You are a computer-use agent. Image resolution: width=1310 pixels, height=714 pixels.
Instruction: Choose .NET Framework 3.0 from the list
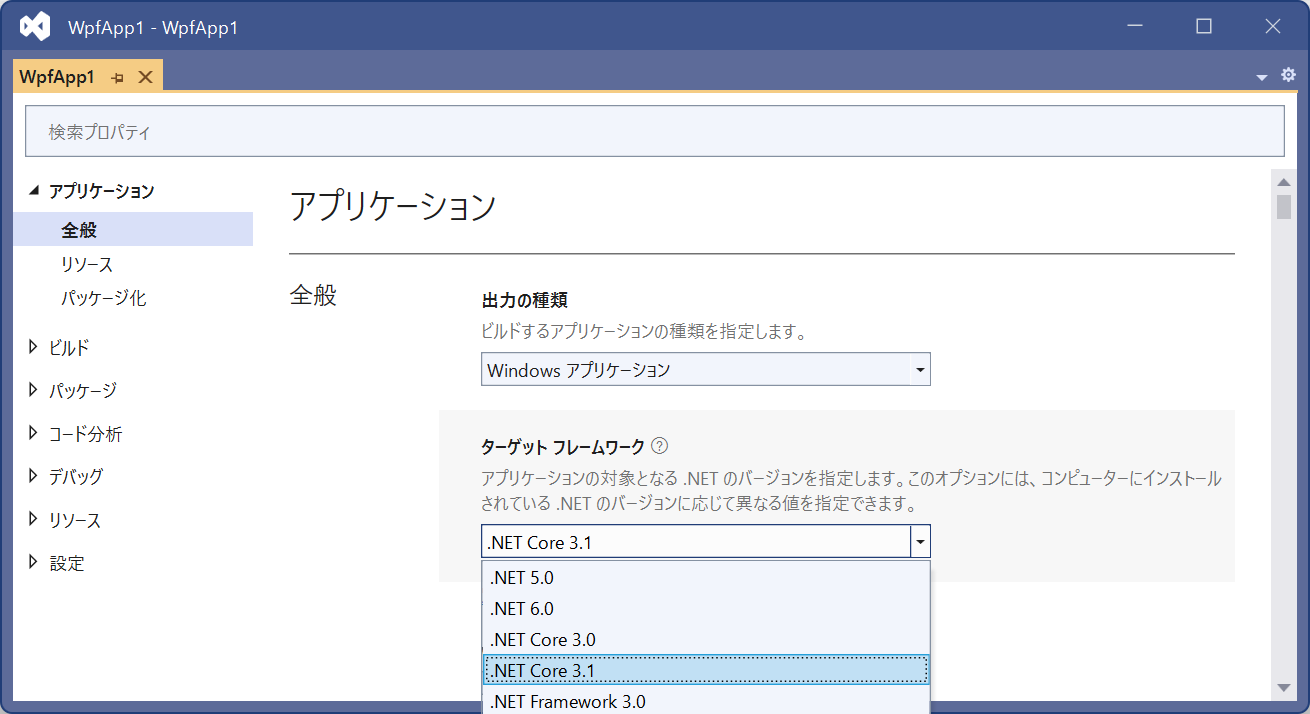[x=706, y=700]
